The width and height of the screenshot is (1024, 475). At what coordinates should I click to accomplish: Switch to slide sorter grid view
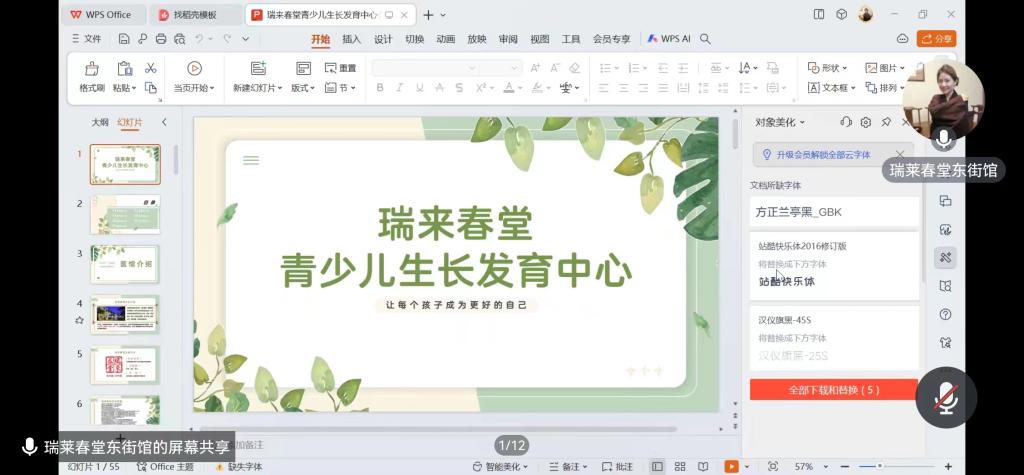680,467
